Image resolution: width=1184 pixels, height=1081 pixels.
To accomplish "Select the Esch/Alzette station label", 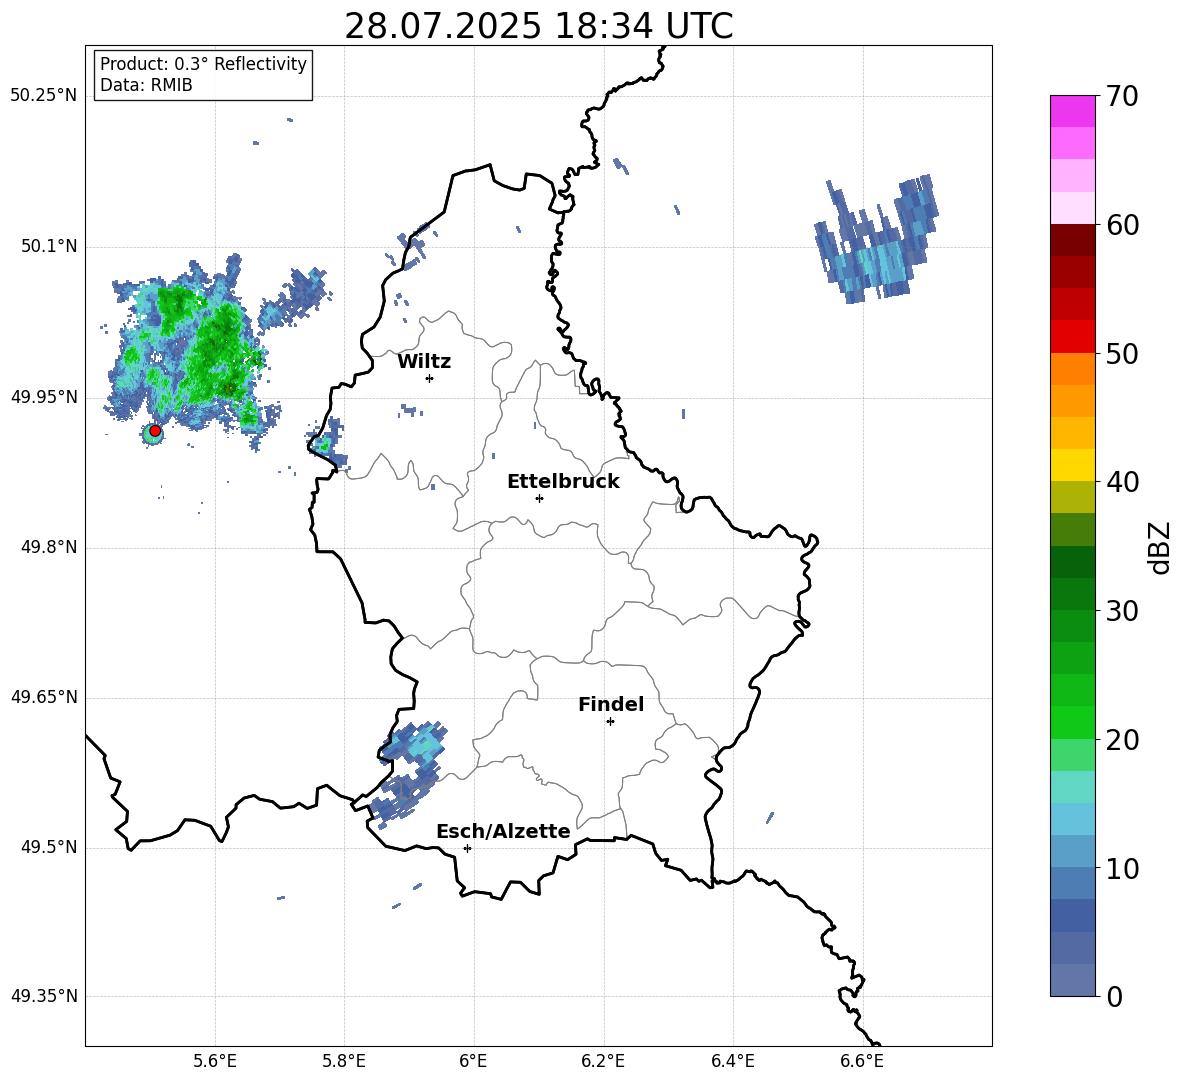I will (x=503, y=831).
